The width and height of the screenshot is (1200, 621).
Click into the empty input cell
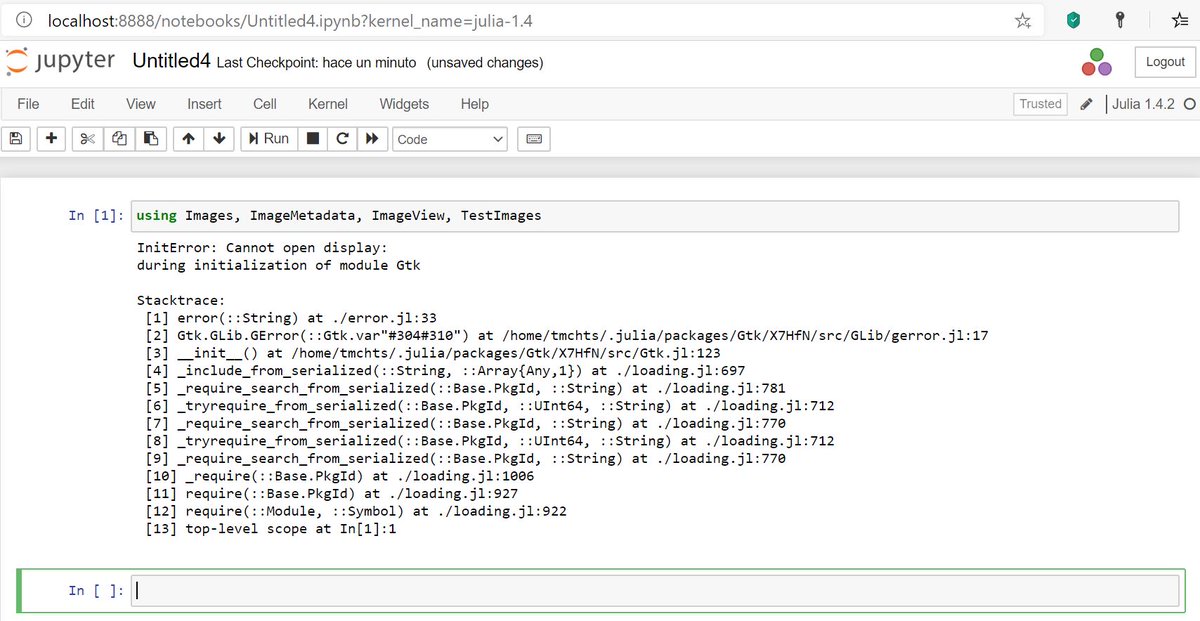click(x=657, y=590)
